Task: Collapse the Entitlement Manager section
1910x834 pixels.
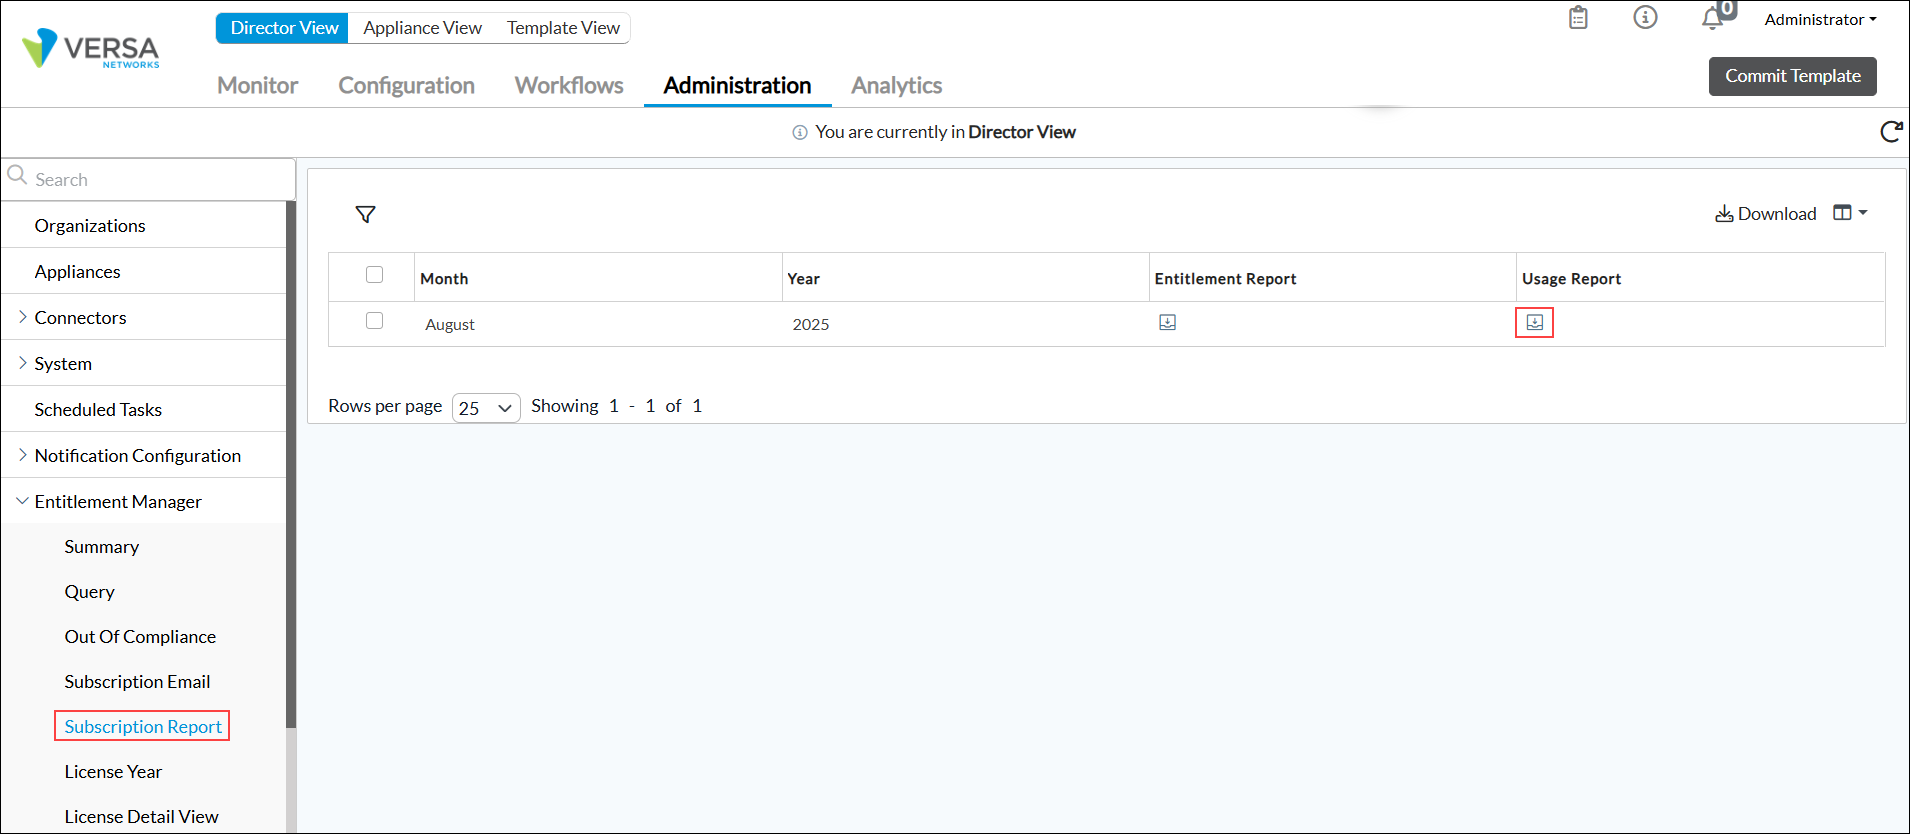Action: tap(22, 501)
